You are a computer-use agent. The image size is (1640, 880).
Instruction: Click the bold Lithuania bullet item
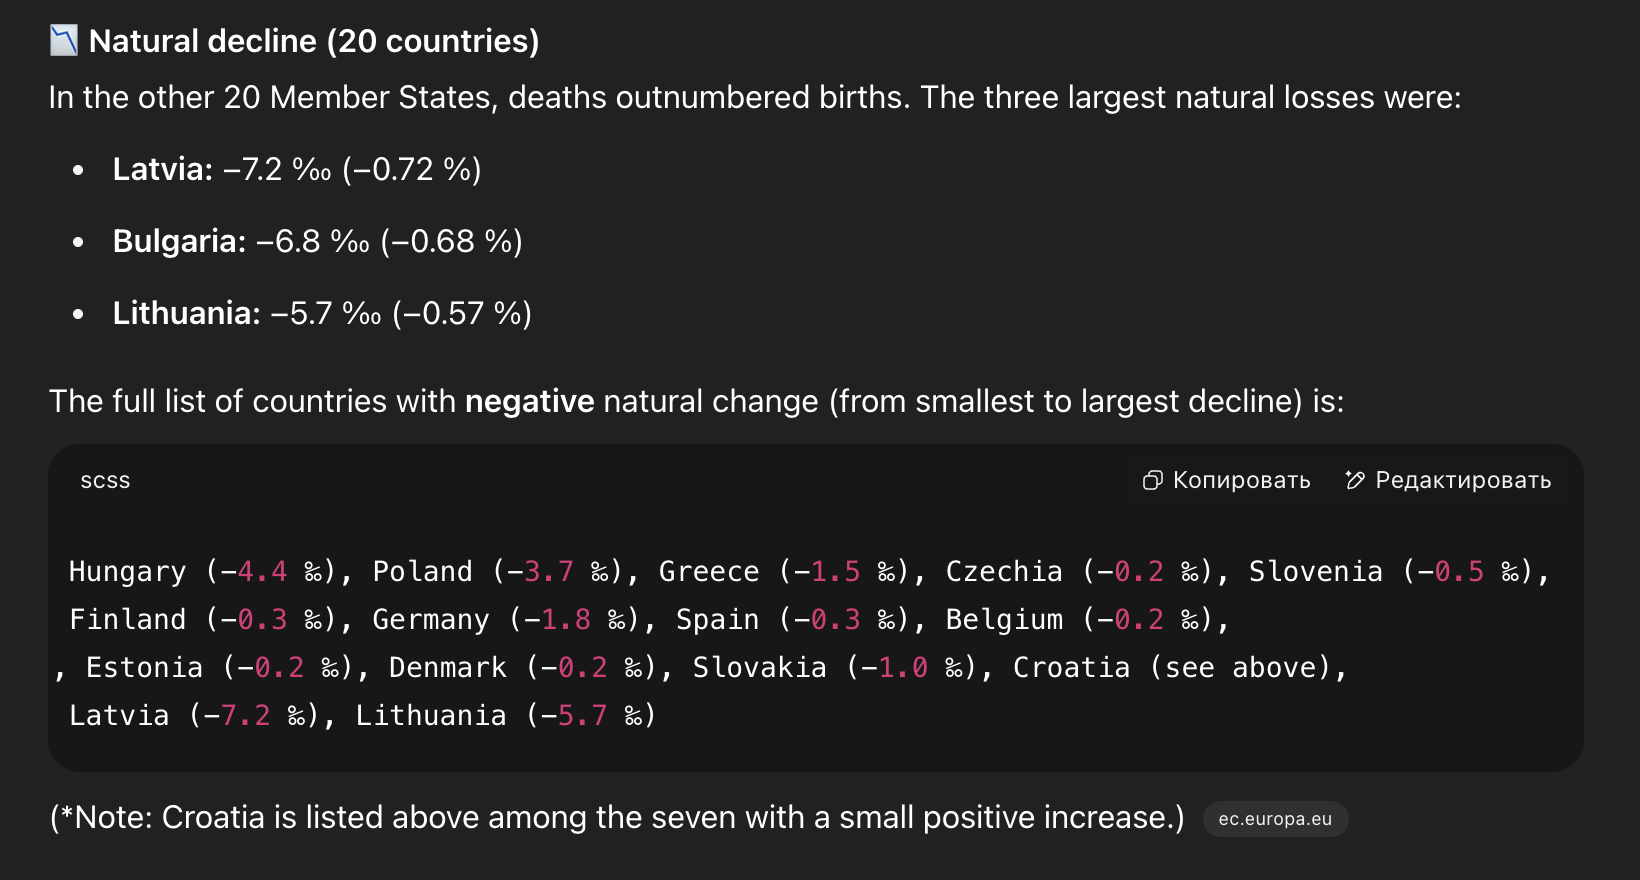(322, 313)
